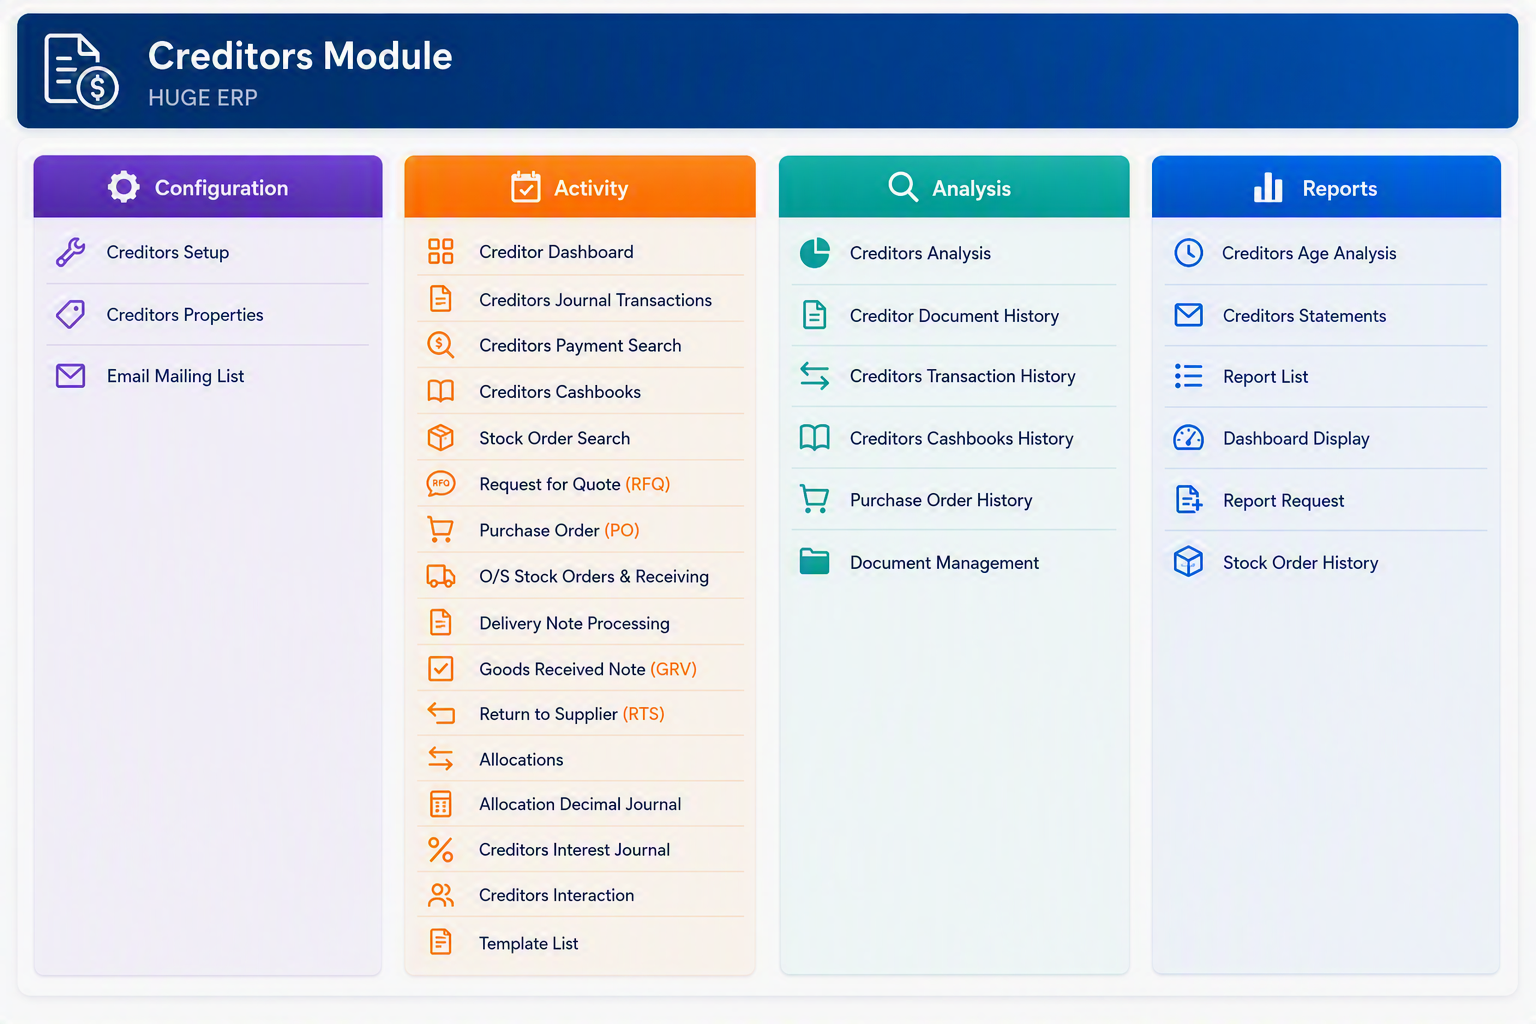
Task: View Creditor Document History
Action: (x=954, y=315)
